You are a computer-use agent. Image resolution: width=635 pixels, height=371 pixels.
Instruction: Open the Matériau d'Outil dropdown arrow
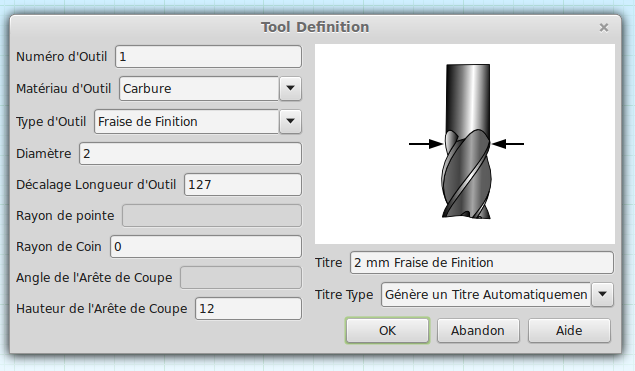coord(290,88)
